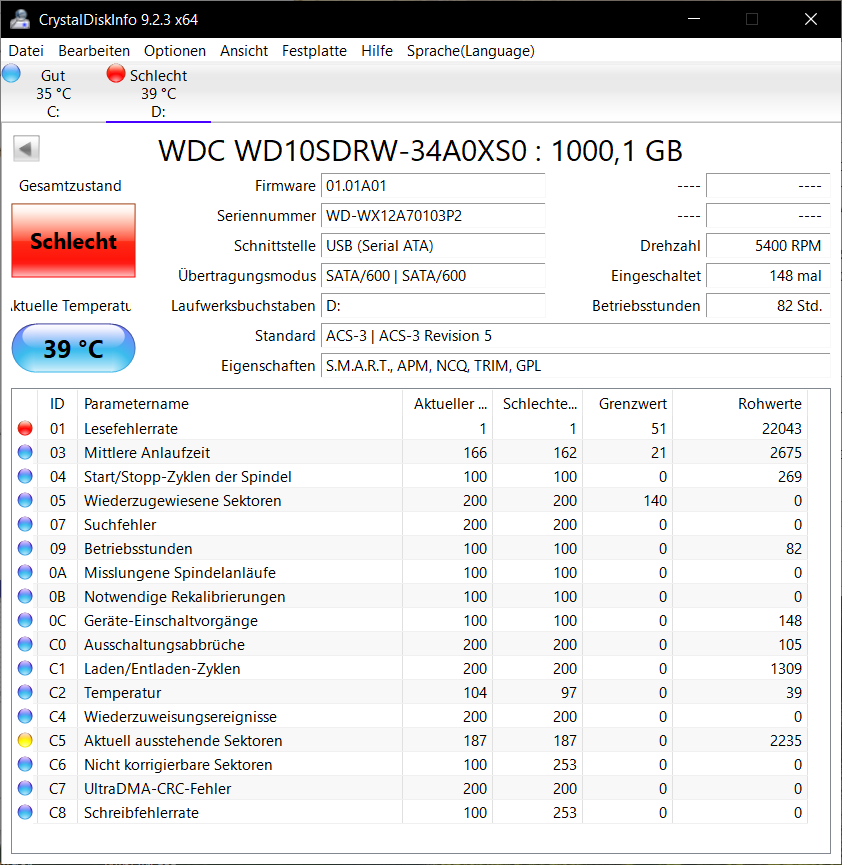Click the Standard field ACS-3 Revision 5
This screenshot has width=842, height=865.
(x=575, y=335)
